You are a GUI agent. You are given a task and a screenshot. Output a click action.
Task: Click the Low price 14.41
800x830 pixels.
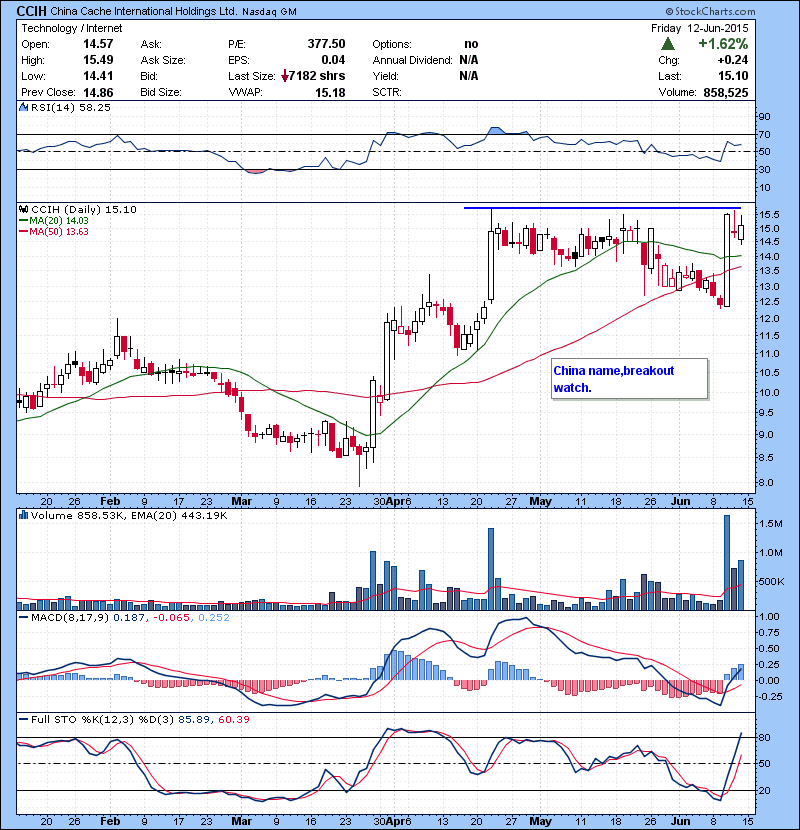pos(98,76)
